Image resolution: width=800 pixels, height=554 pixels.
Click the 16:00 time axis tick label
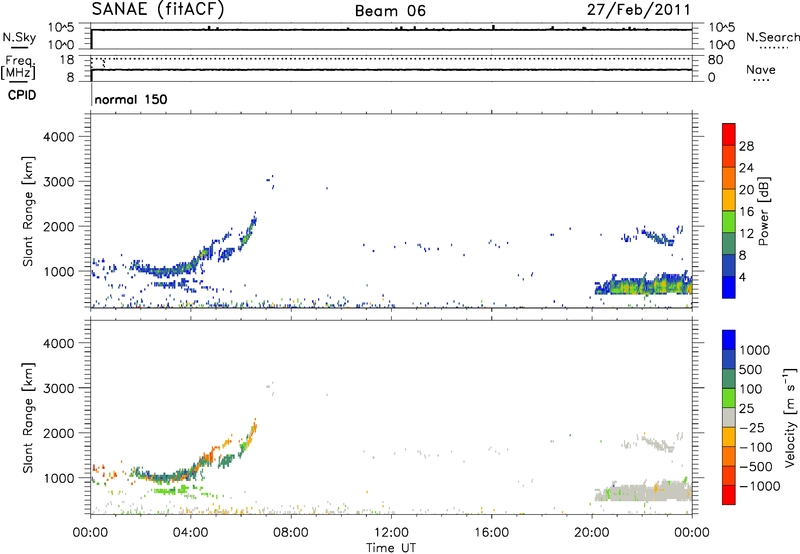(491, 533)
